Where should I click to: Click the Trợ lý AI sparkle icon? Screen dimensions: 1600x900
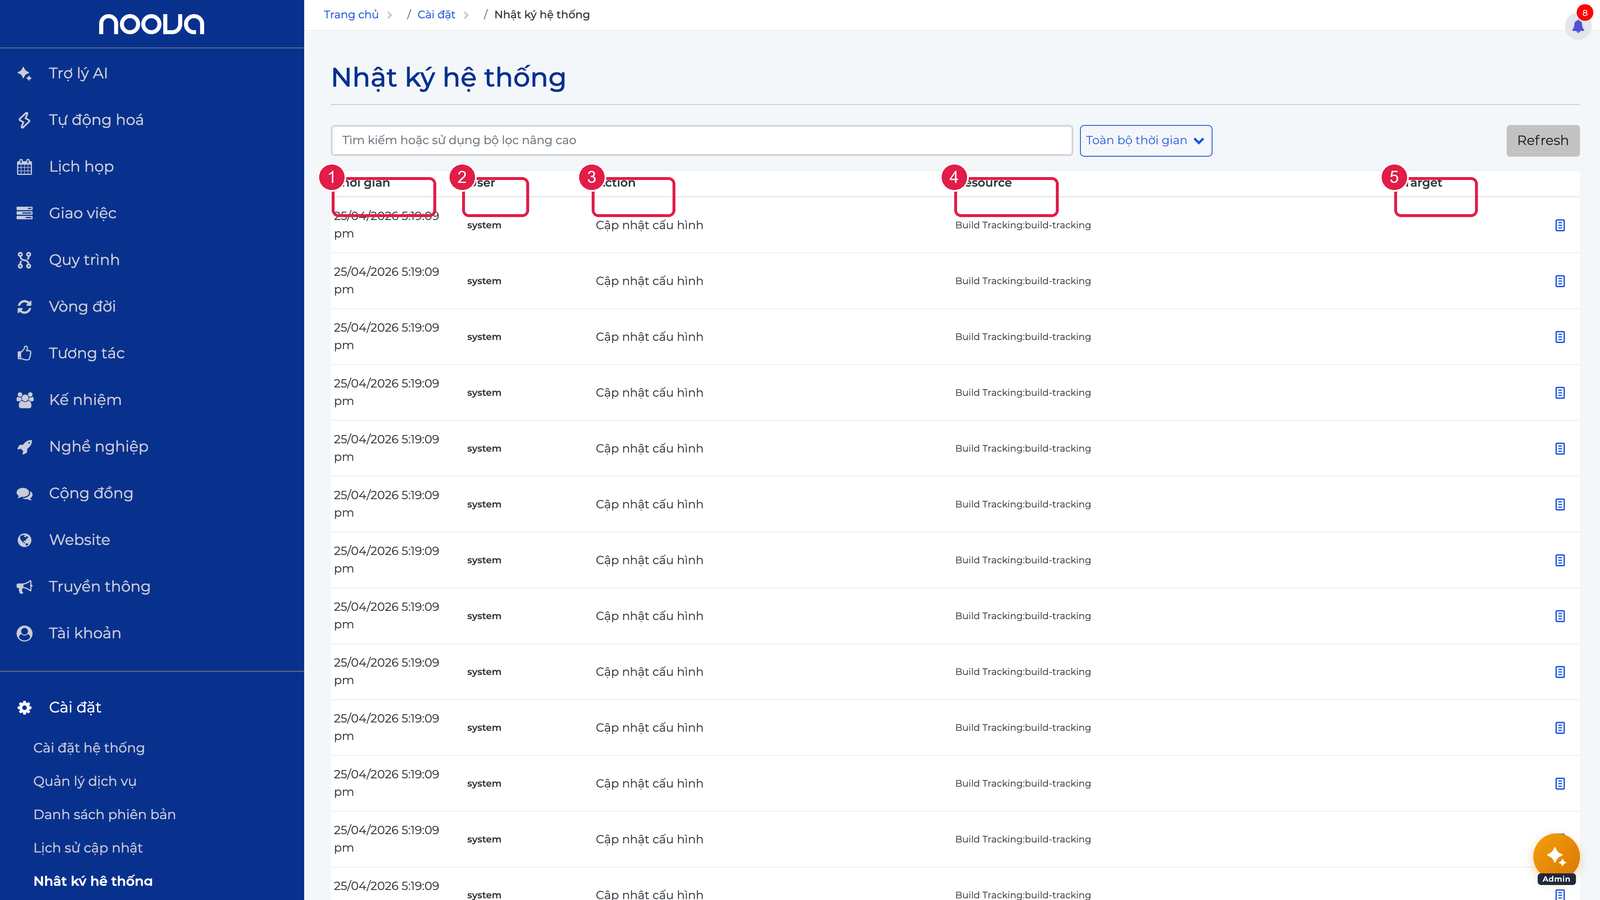[25, 73]
